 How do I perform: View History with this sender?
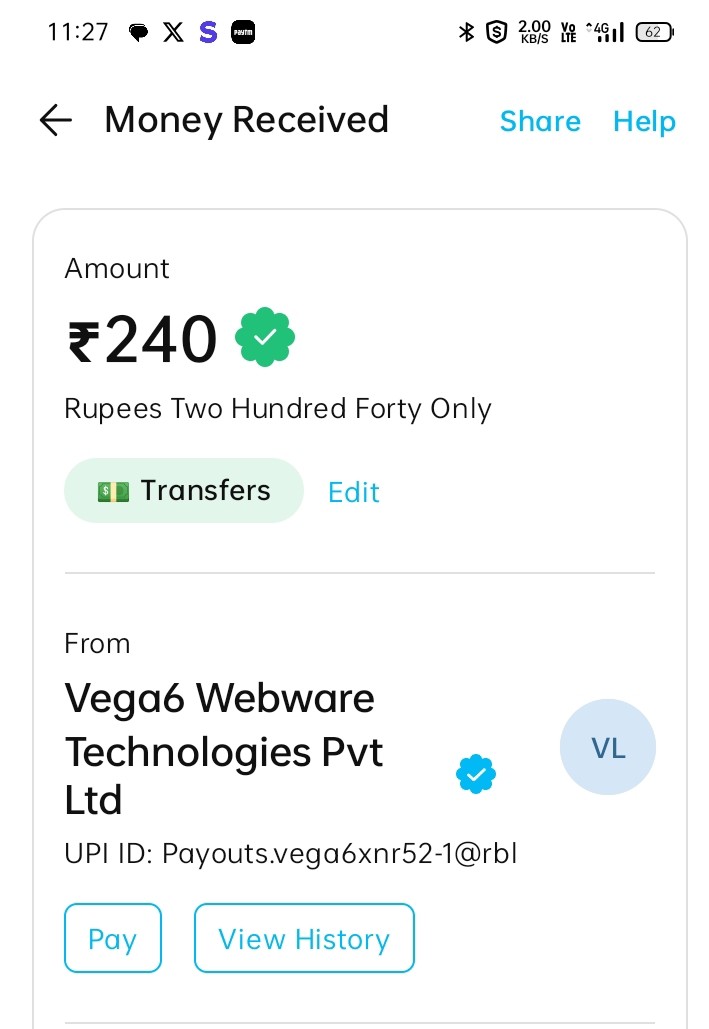(305, 938)
